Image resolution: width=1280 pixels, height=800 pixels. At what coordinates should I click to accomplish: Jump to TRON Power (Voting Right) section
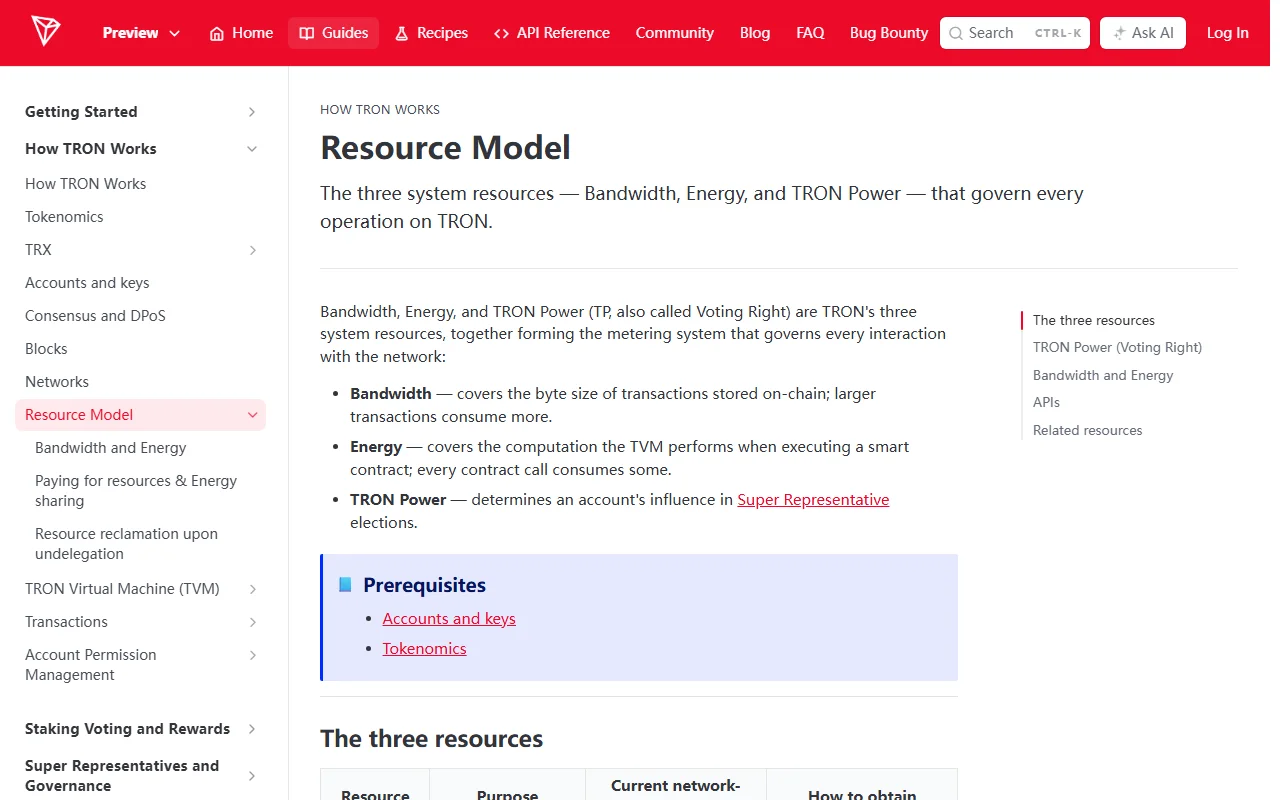tap(1117, 348)
